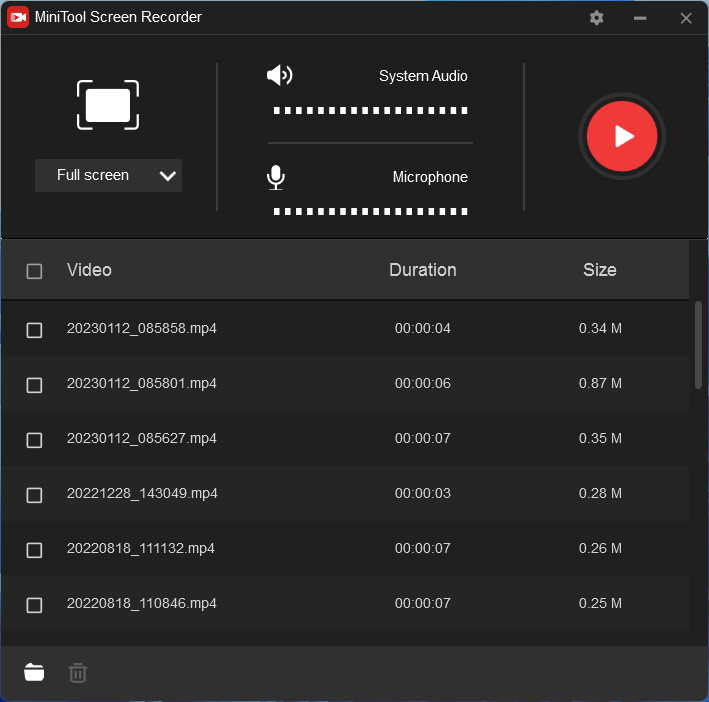Minimize the recorder window
This screenshot has height=702, width=709.
point(640,18)
